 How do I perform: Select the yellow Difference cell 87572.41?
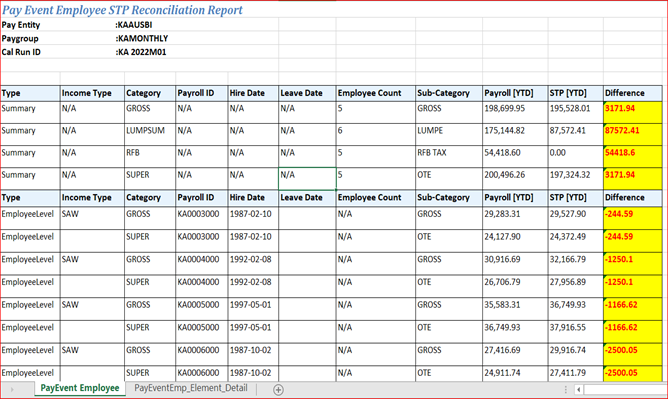pos(633,135)
